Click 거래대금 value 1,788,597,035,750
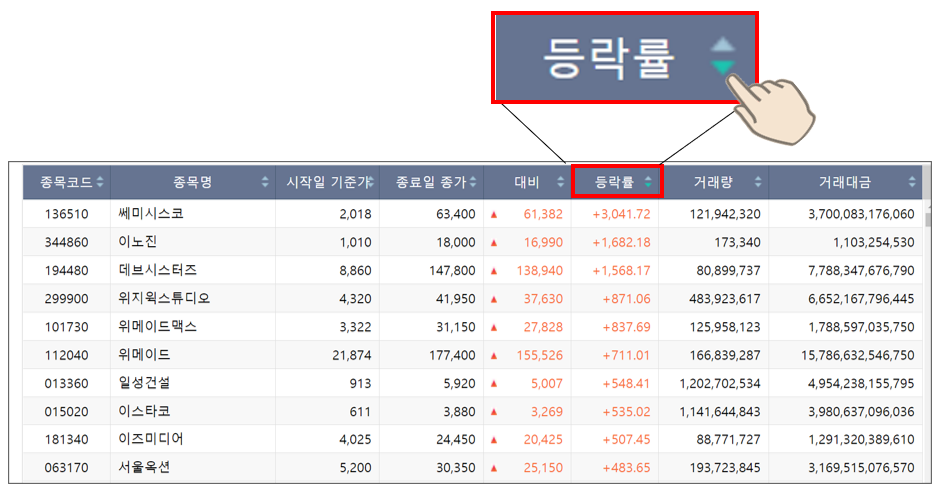Image resolution: width=938 pixels, height=493 pixels. (x=861, y=327)
